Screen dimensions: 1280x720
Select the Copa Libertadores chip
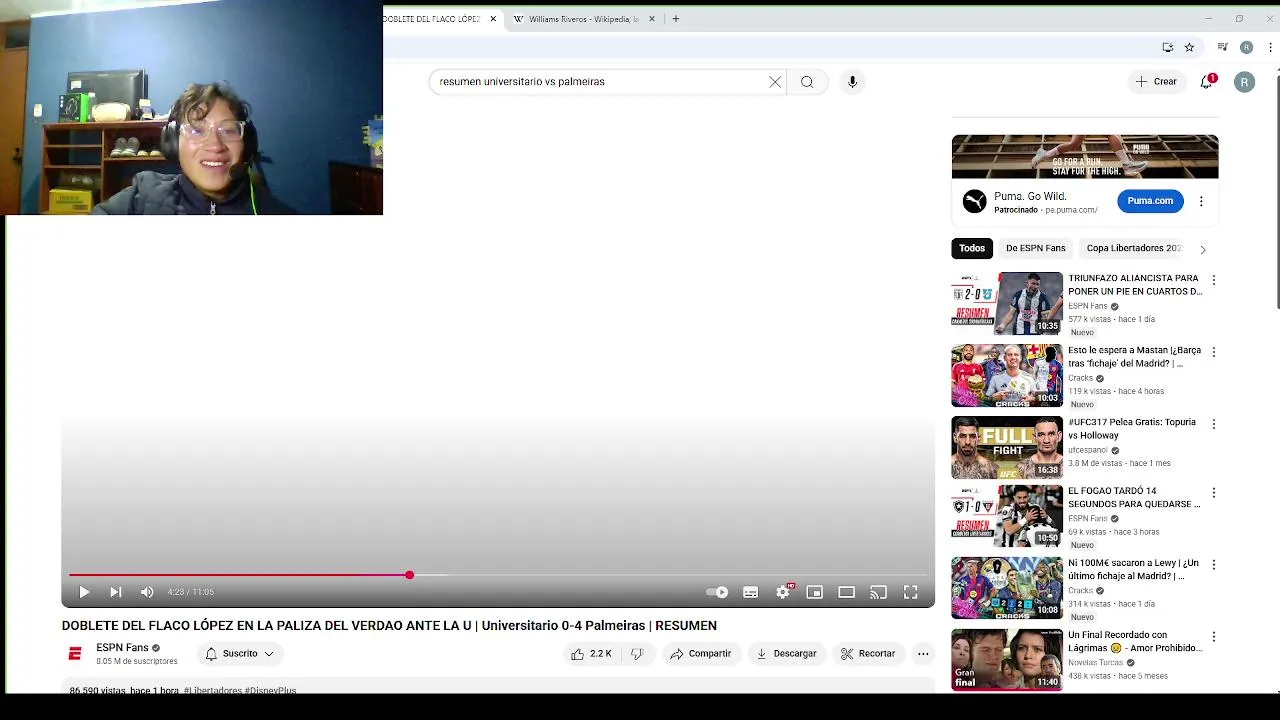pos(1134,248)
